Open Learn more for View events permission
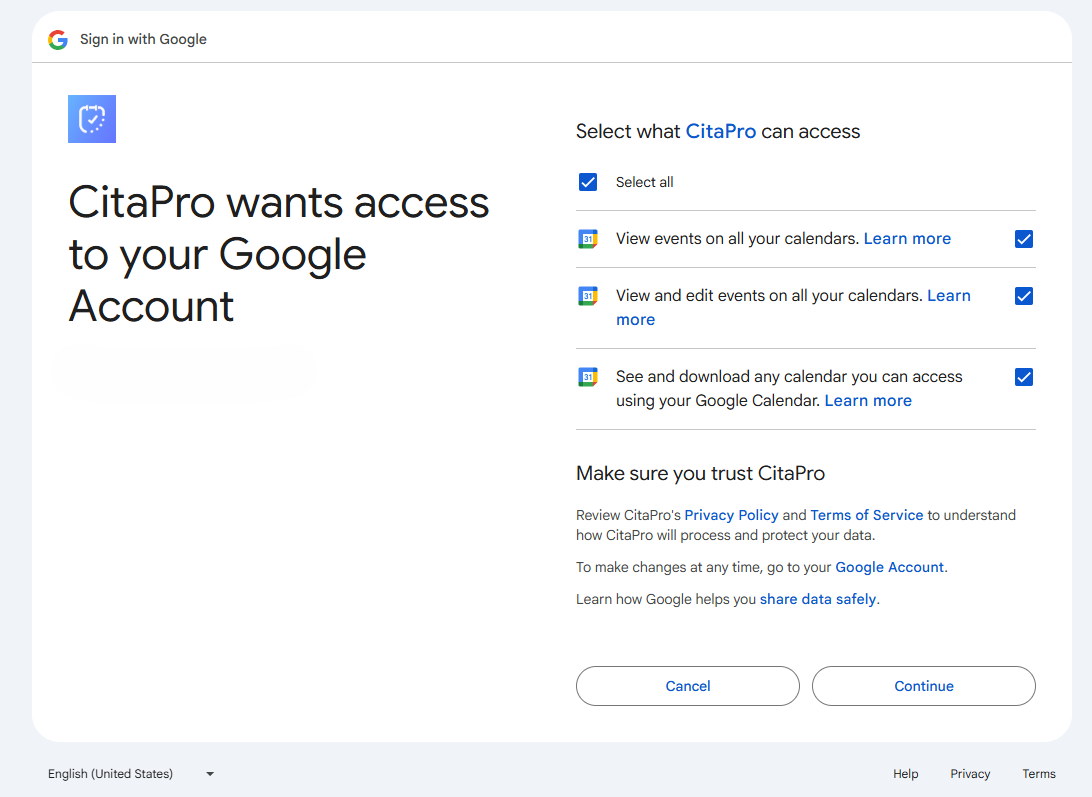 click(x=907, y=239)
